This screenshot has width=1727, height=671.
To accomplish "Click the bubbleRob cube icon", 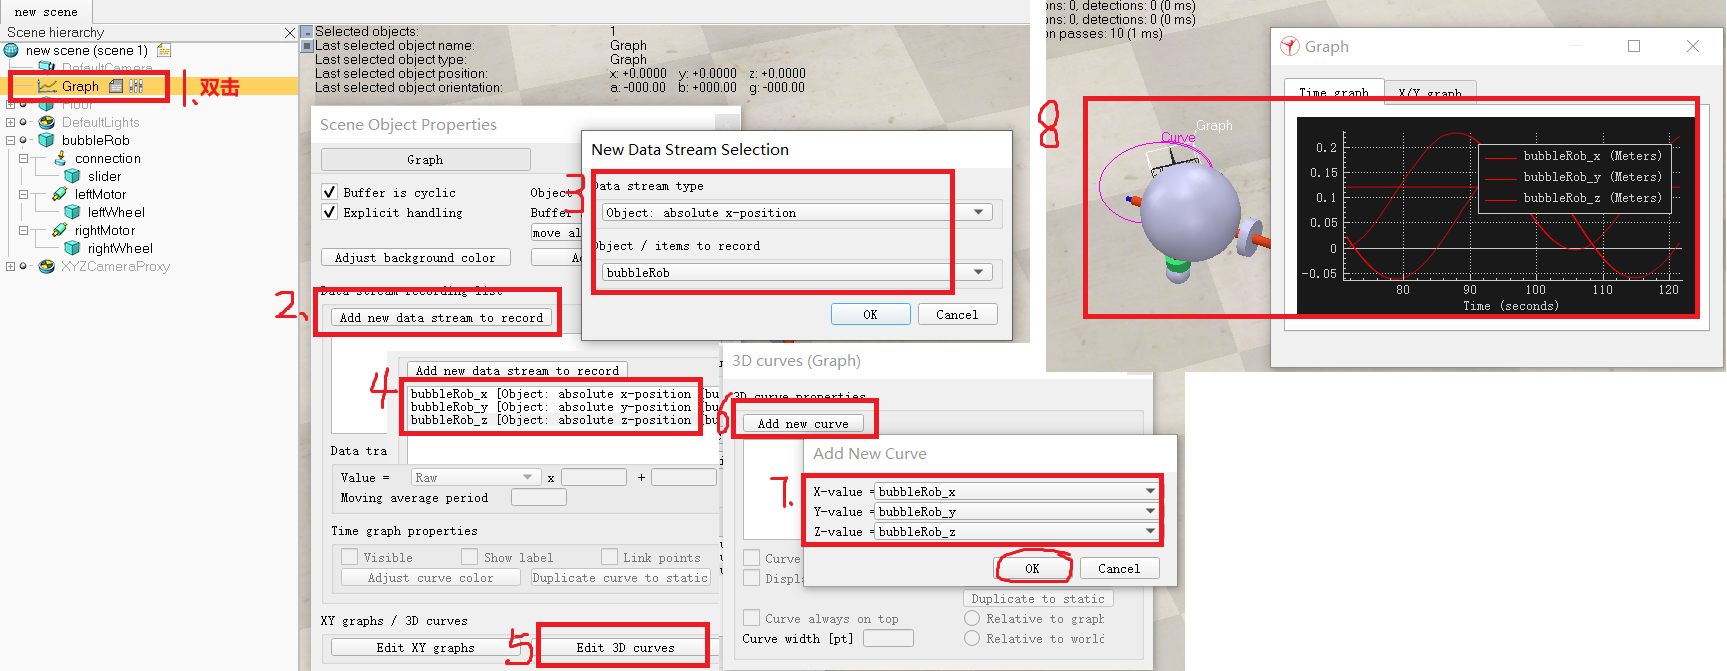I will tap(46, 140).
